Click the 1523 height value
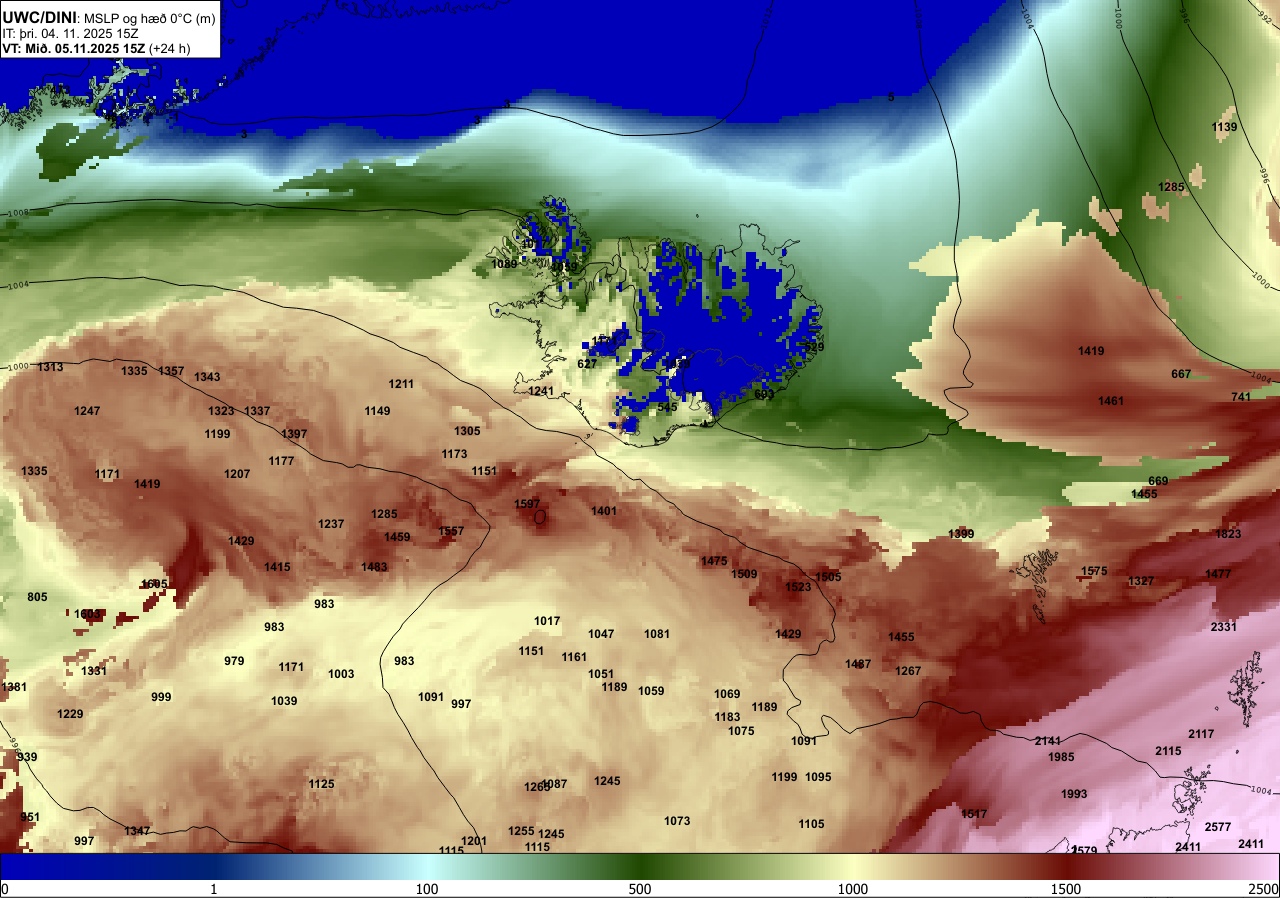 (798, 587)
